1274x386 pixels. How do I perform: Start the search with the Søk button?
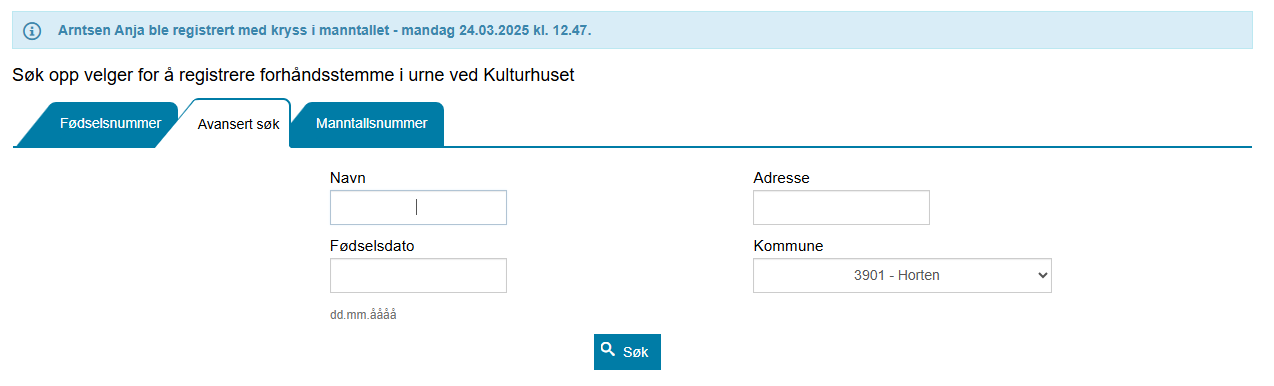point(627,352)
